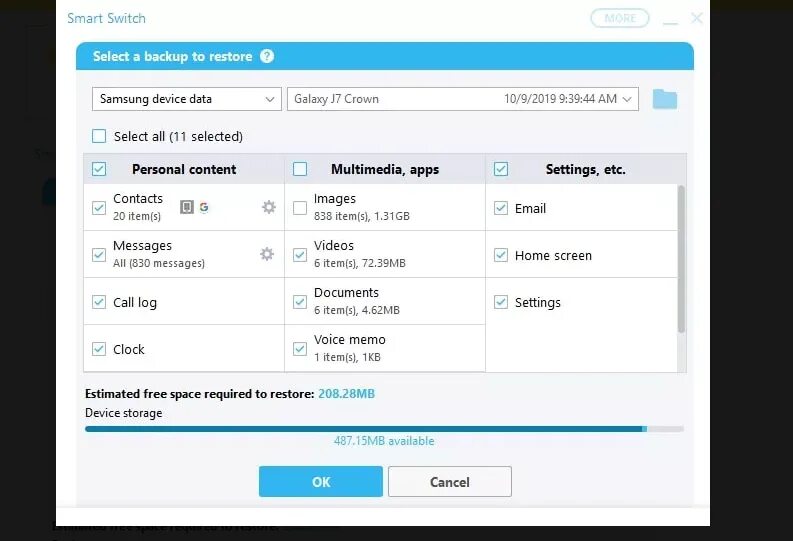Image resolution: width=793 pixels, height=541 pixels.
Task: Toggle the Select all checkbox
Action: [x=99, y=136]
